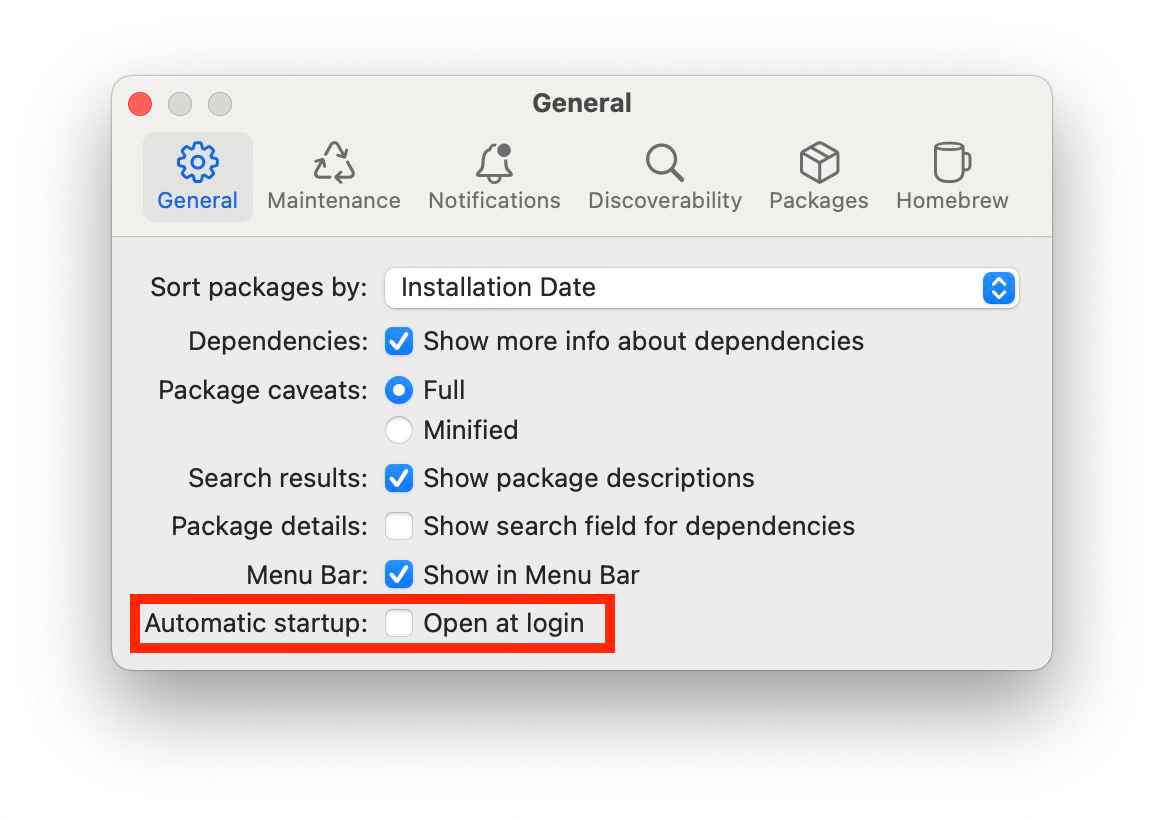Select the Discoverability tab
This screenshot has width=1164, height=818.
[665, 177]
